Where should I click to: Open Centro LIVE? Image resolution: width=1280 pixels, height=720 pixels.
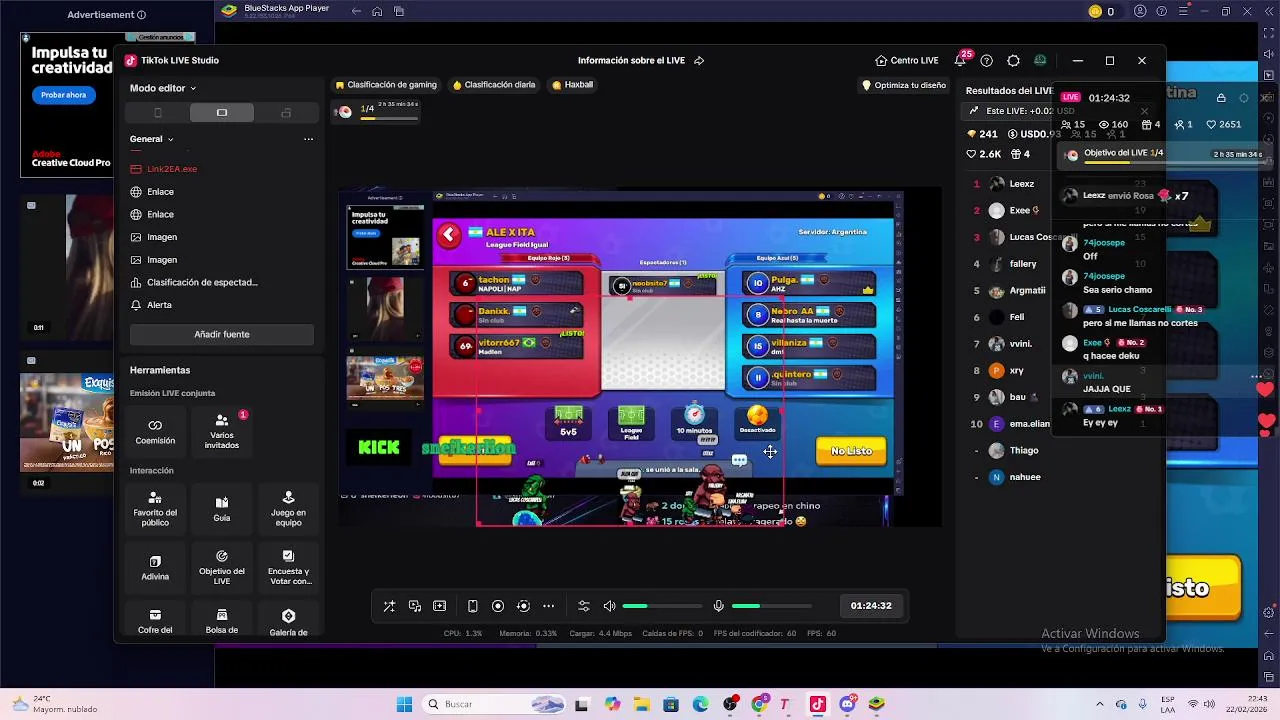point(906,61)
